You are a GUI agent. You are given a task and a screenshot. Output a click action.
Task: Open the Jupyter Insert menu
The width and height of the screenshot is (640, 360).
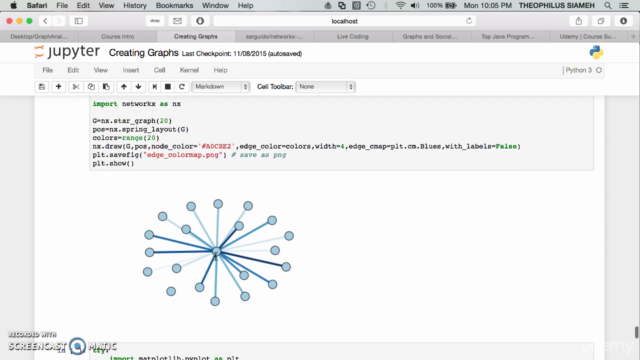(131, 70)
